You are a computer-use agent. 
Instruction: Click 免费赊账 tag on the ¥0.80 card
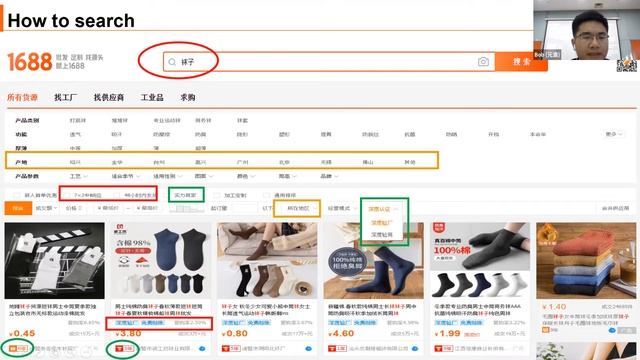(259, 323)
